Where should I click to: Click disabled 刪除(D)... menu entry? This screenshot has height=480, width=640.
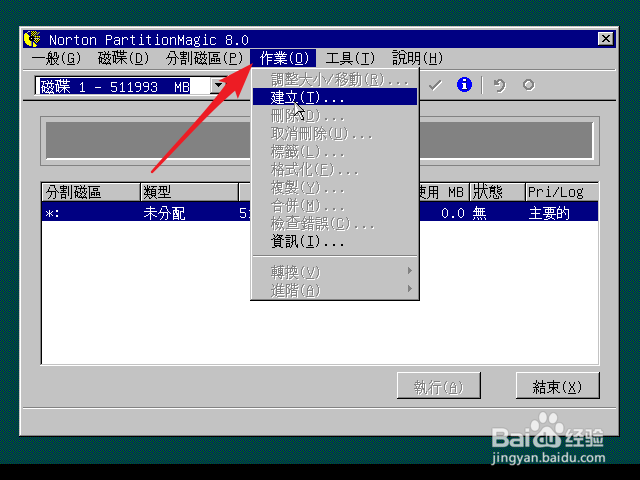coord(335,116)
